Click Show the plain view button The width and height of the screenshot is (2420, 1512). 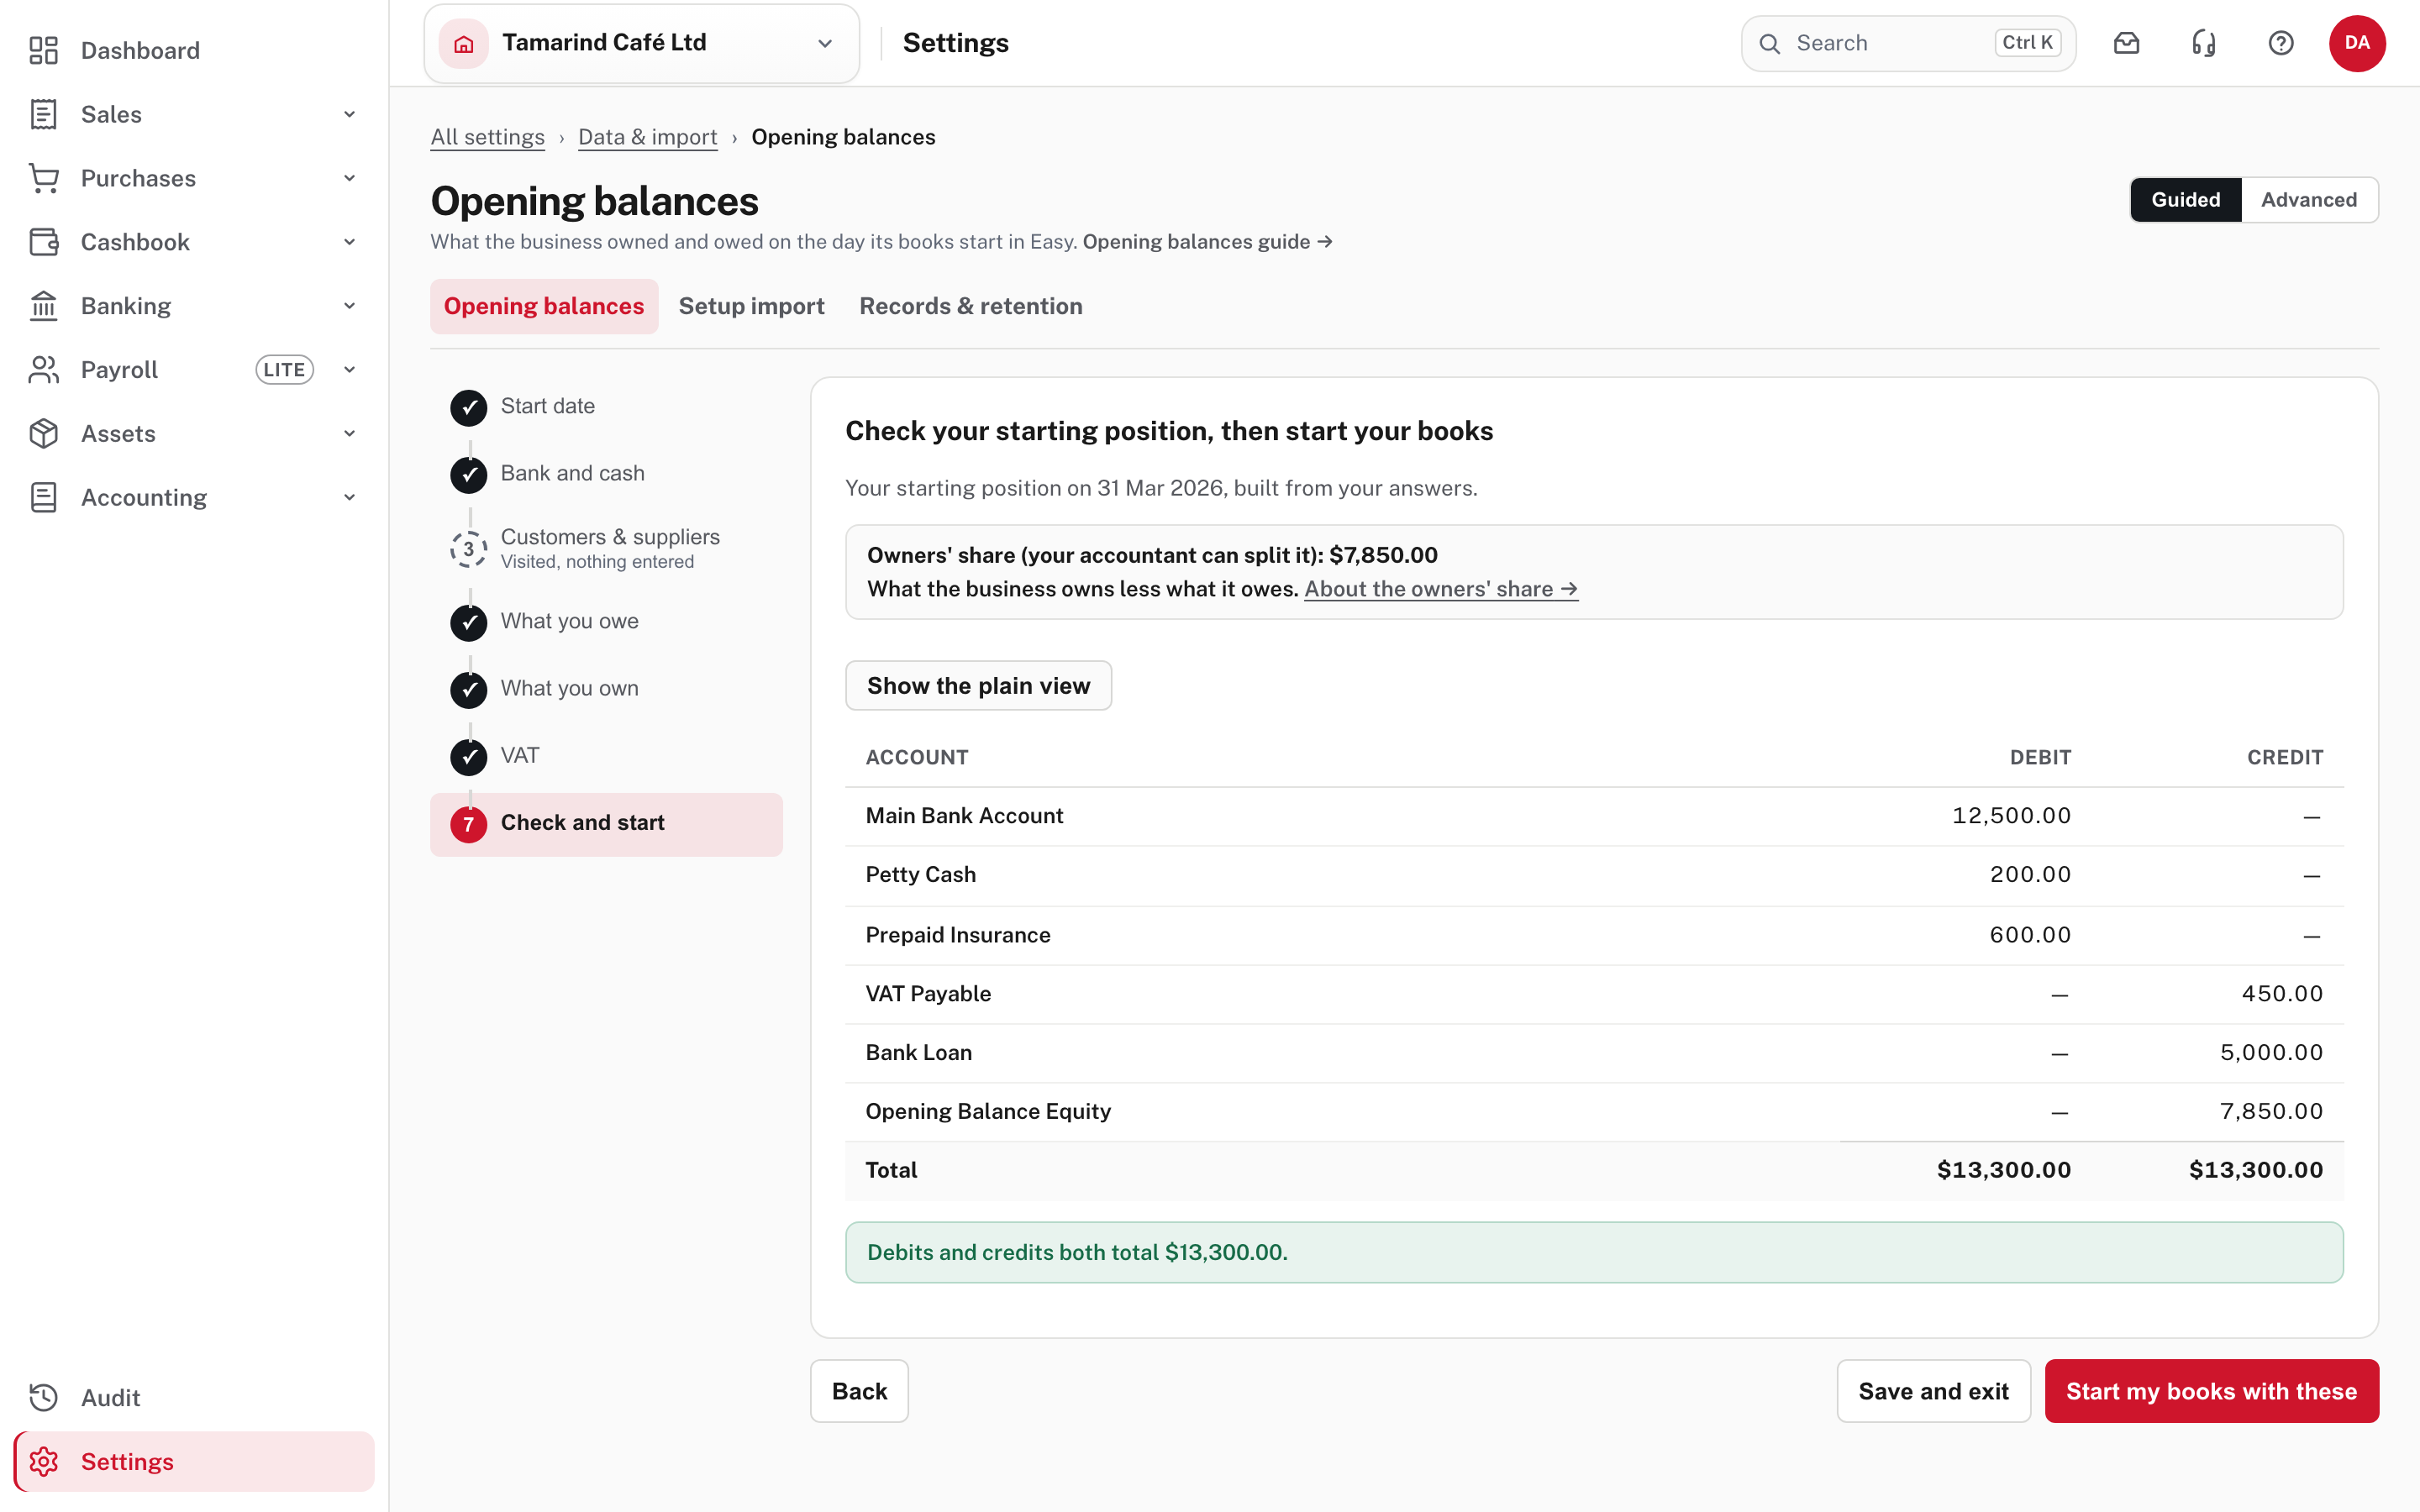pyautogui.click(x=978, y=686)
